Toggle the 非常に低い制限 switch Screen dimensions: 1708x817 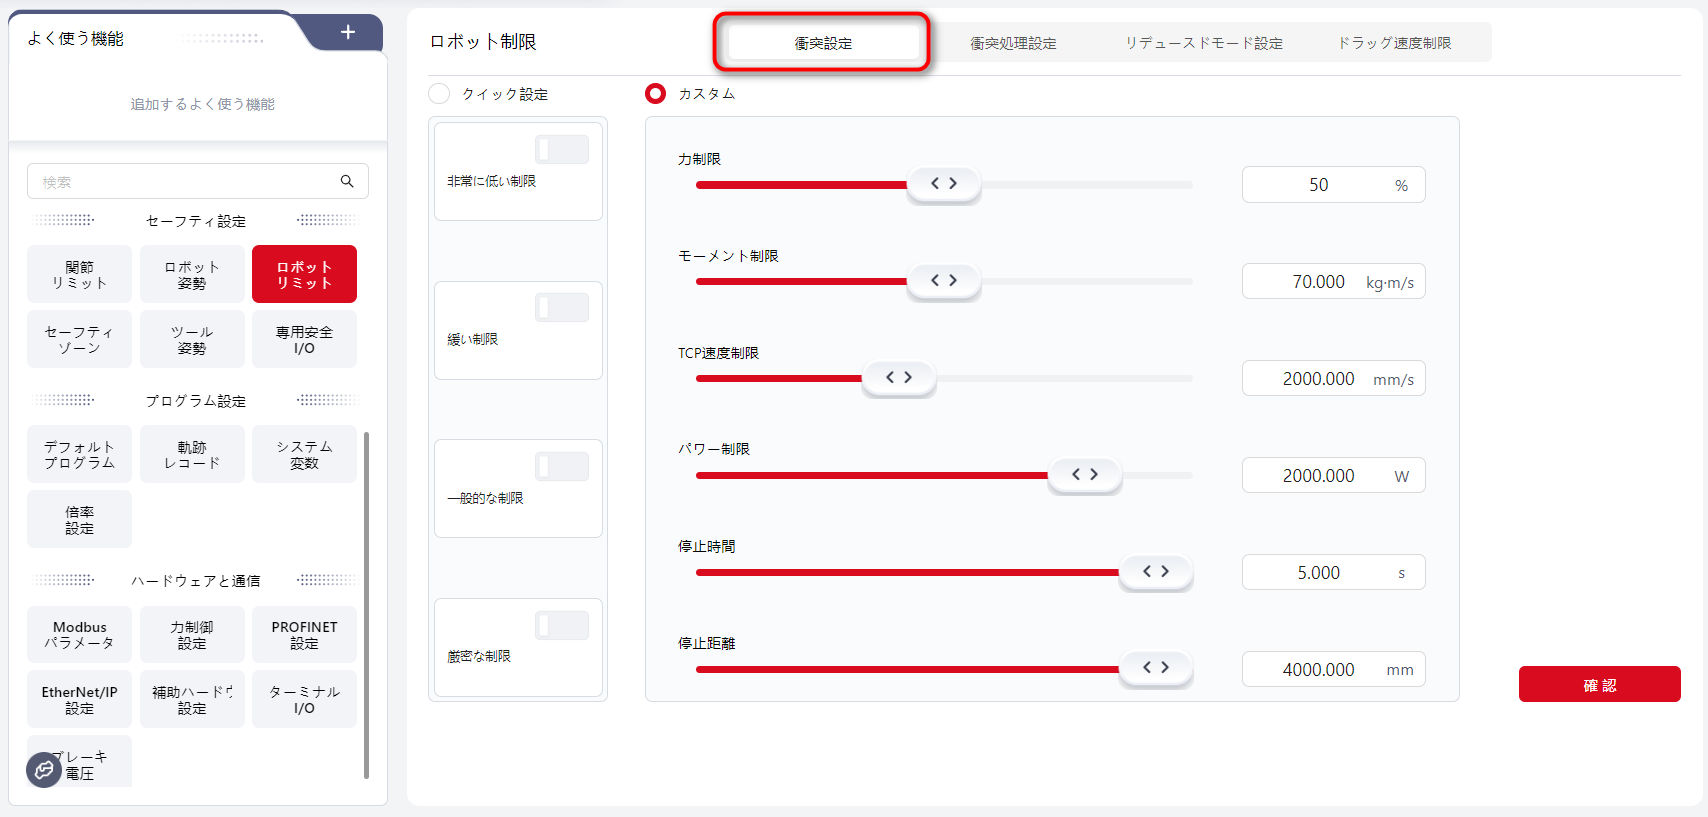point(562,150)
